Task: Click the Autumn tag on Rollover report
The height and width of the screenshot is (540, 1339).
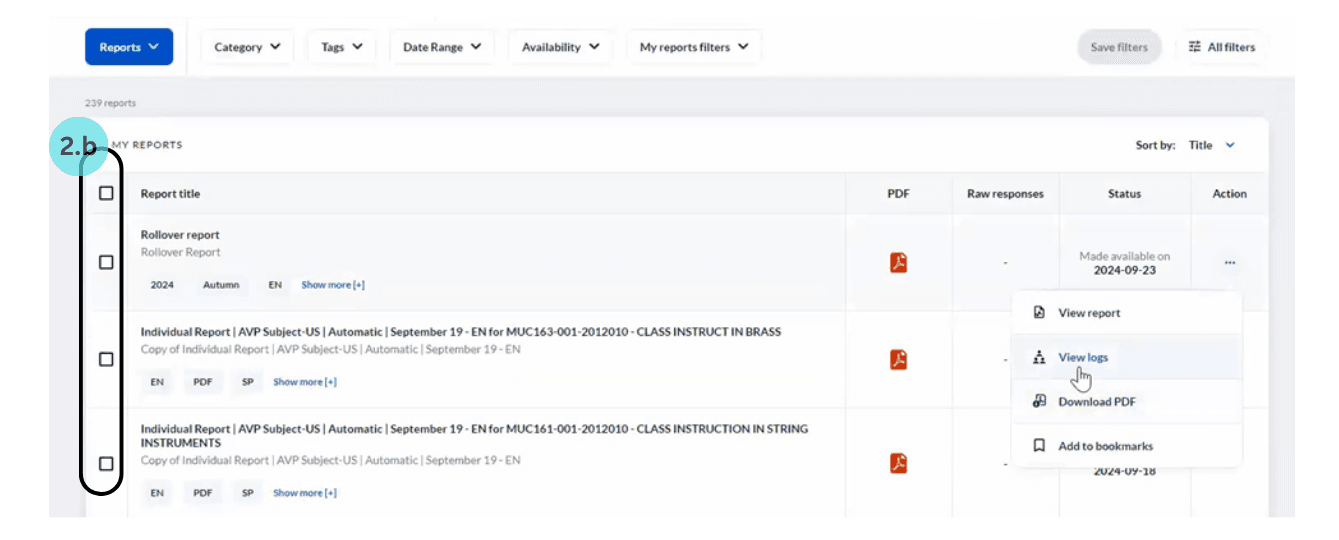Action: (x=221, y=285)
